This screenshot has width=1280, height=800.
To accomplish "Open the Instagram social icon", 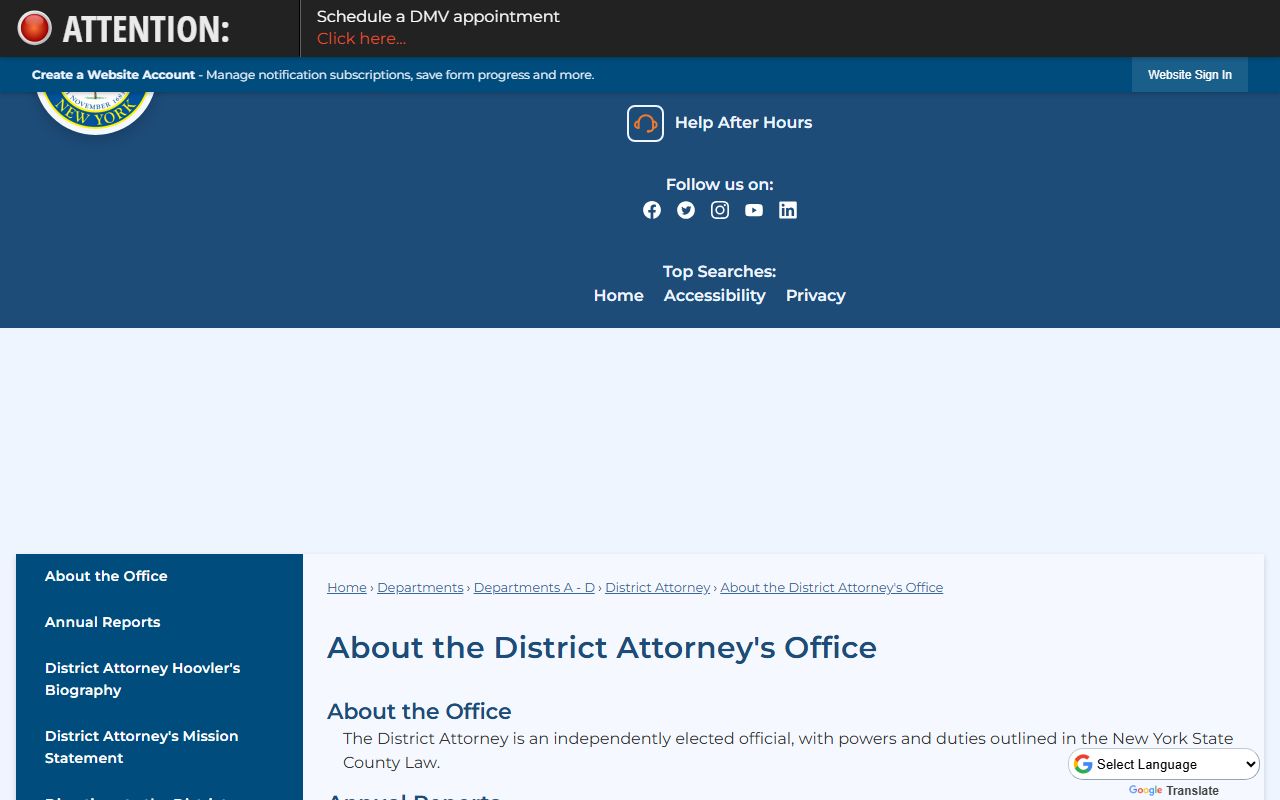I will (x=720, y=210).
